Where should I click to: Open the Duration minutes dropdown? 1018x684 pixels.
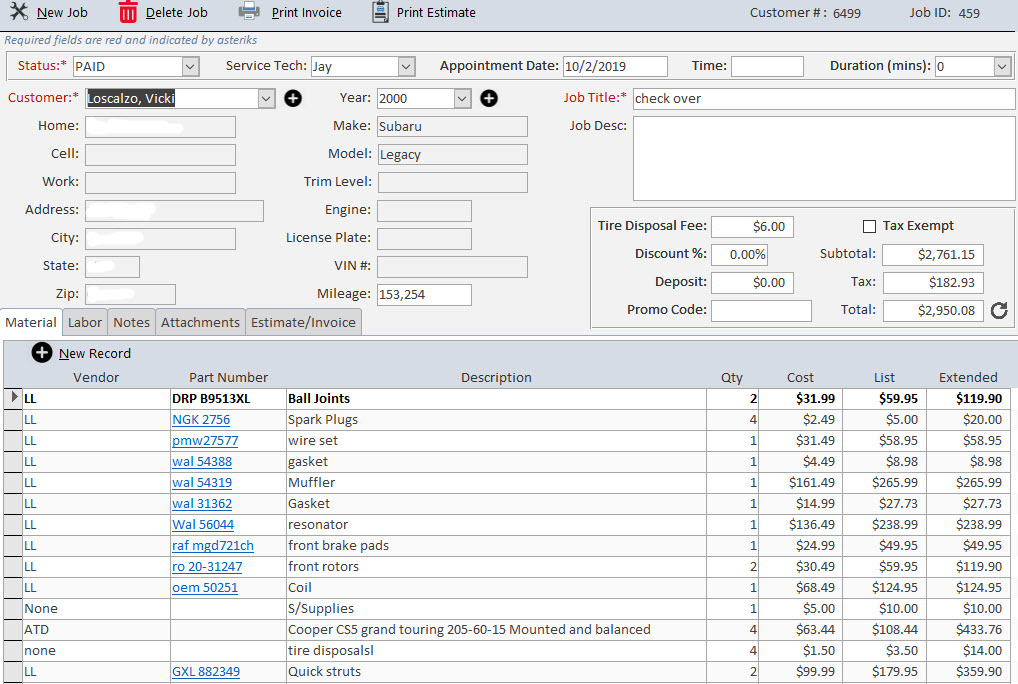click(1002, 66)
